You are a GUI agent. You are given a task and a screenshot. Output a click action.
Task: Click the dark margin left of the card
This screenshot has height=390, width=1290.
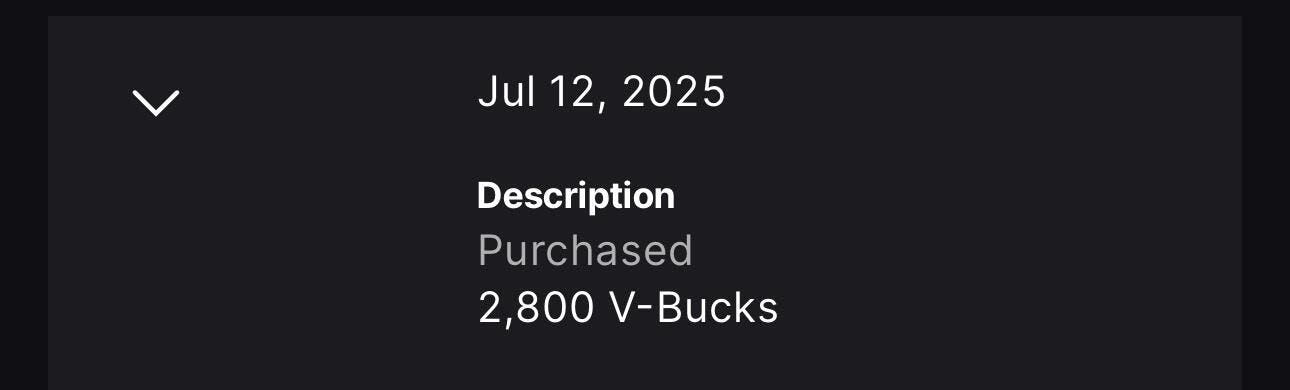(x=24, y=200)
